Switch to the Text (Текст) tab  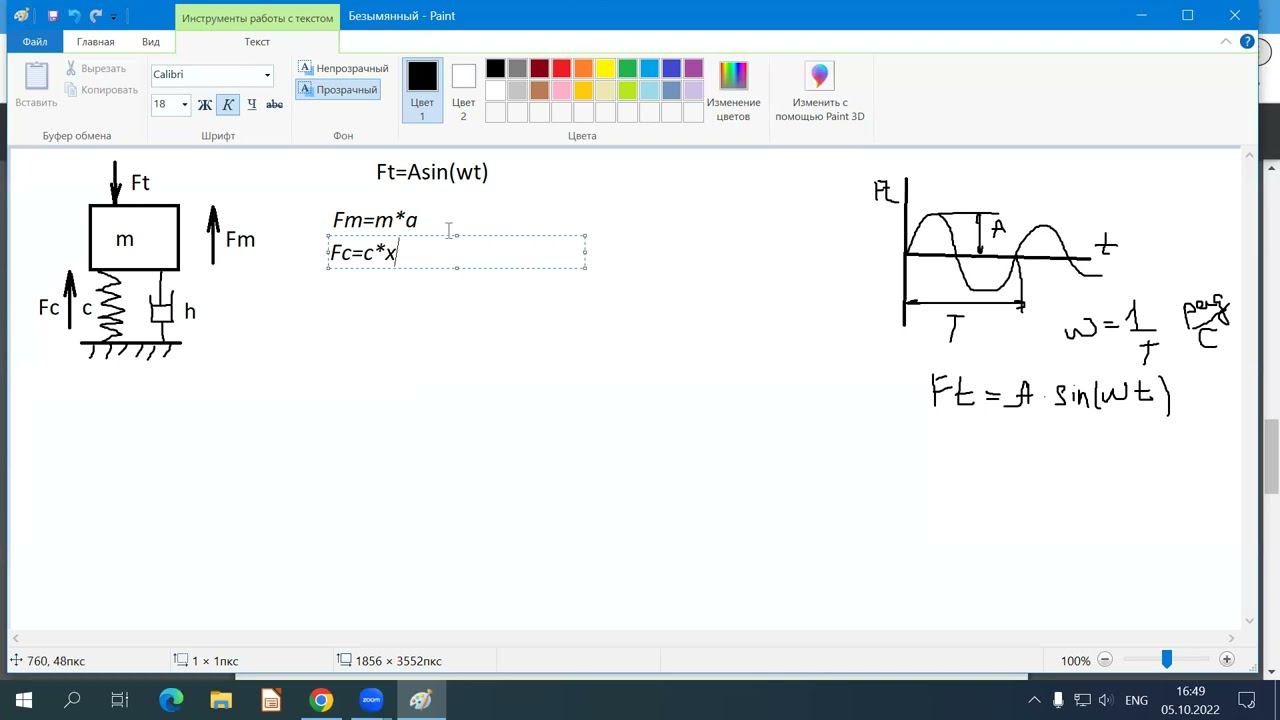(x=257, y=42)
